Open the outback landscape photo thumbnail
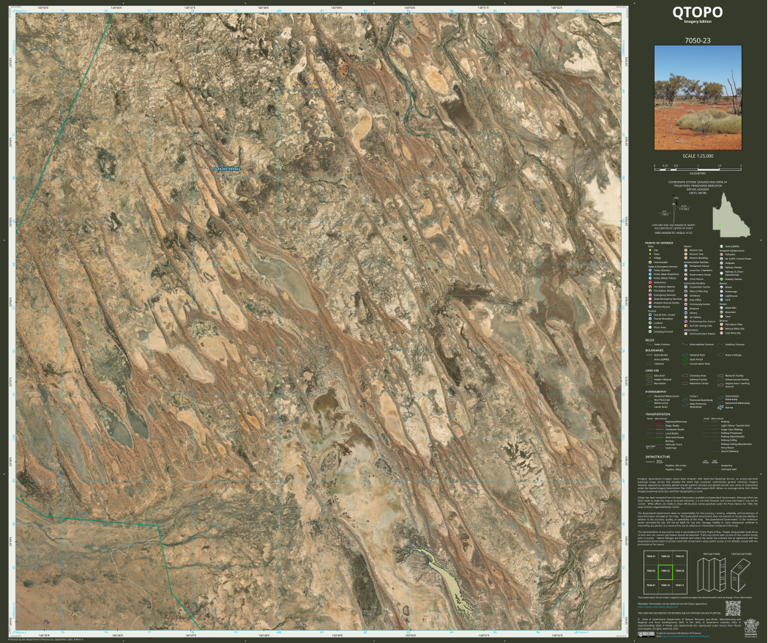 698,98
